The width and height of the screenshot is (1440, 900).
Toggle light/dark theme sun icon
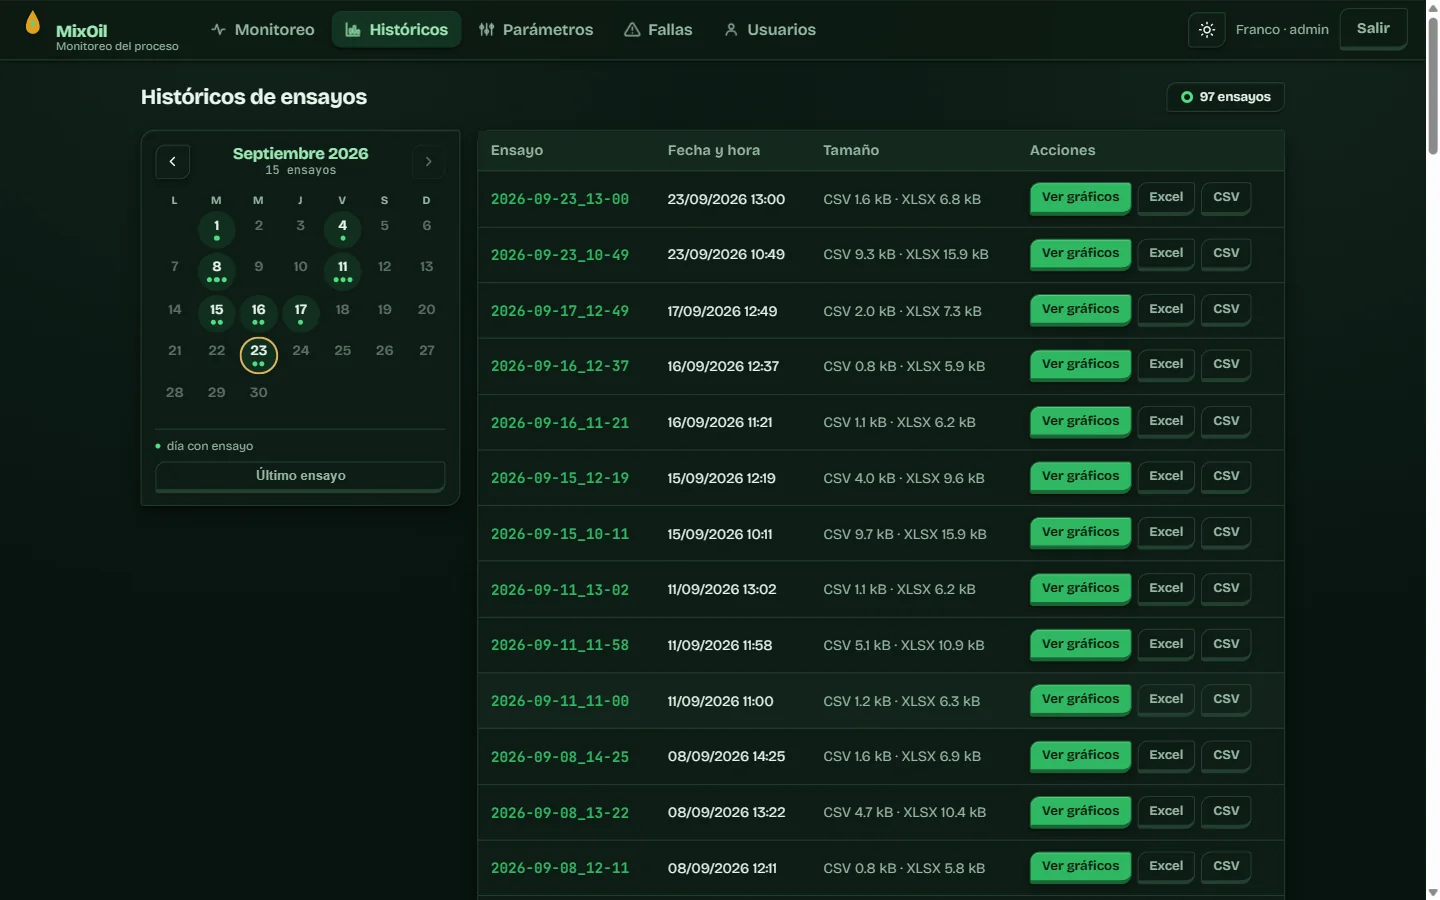point(1207,30)
